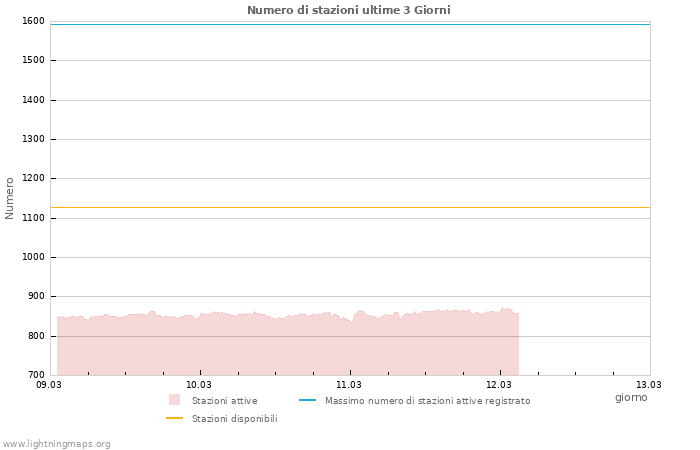The height and width of the screenshot is (450, 700).
Task: Click the 700 value on the y-axis
Action: pyautogui.click(x=35, y=375)
